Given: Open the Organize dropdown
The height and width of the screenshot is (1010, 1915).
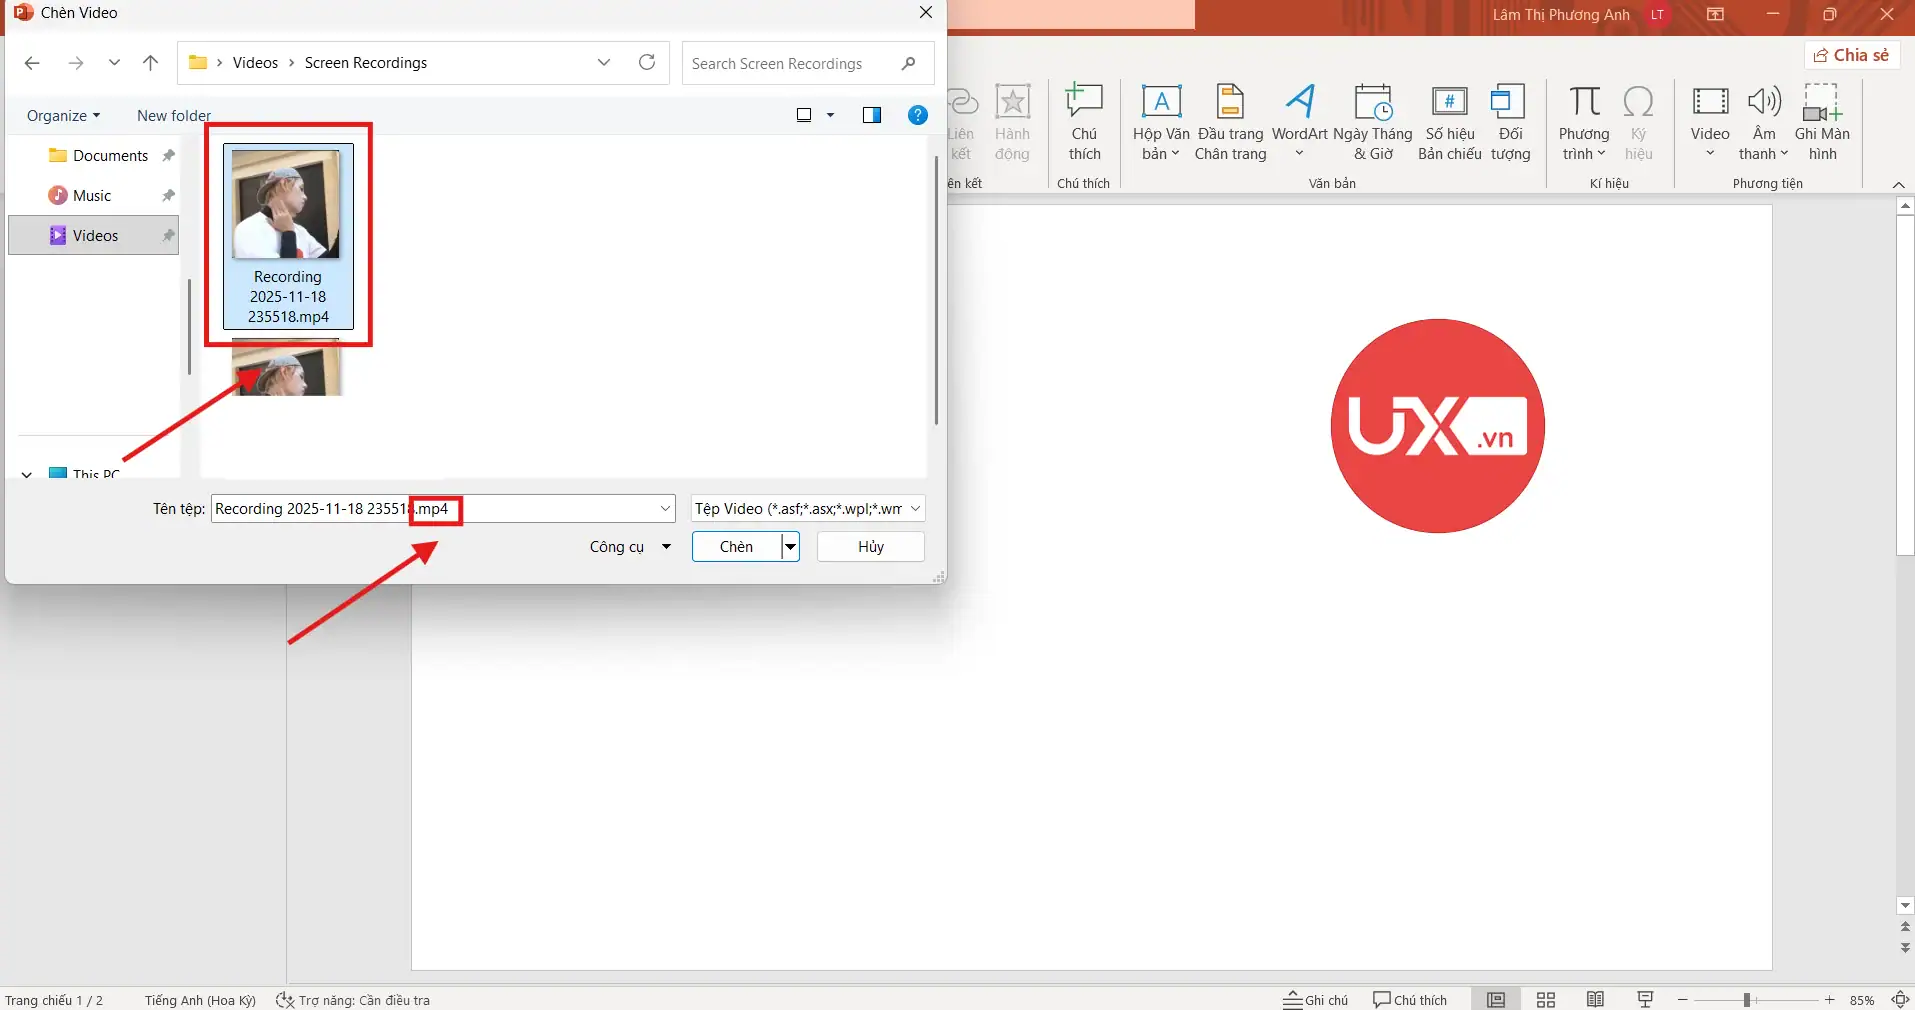Looking at the screenshot, I should point(62,115).
